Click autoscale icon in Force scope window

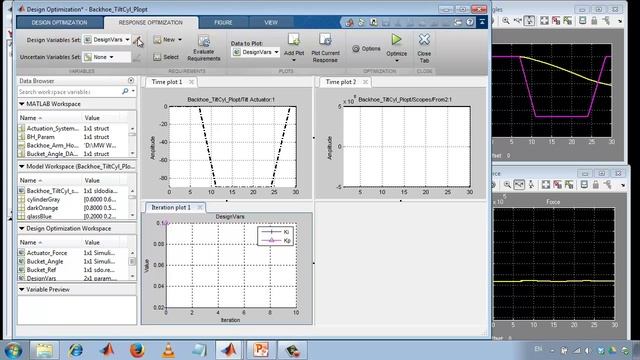click(x=546, y=185)
